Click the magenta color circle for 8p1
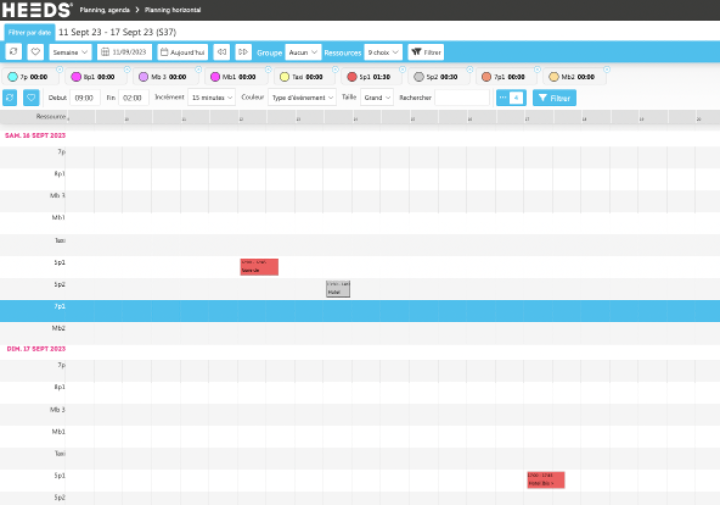720x506 pixels. [x=76, y=77]
